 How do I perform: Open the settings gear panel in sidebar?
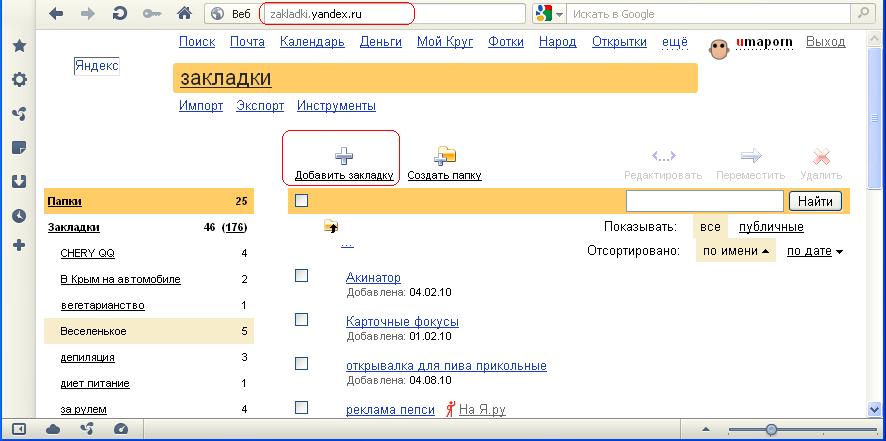point(19,80)
